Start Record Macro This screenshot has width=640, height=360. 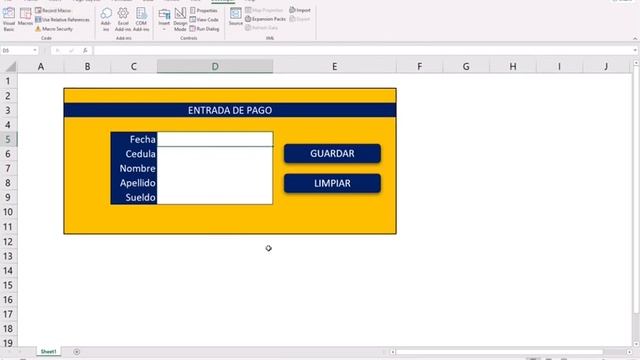pyautogui.click(x=53, y=10)
